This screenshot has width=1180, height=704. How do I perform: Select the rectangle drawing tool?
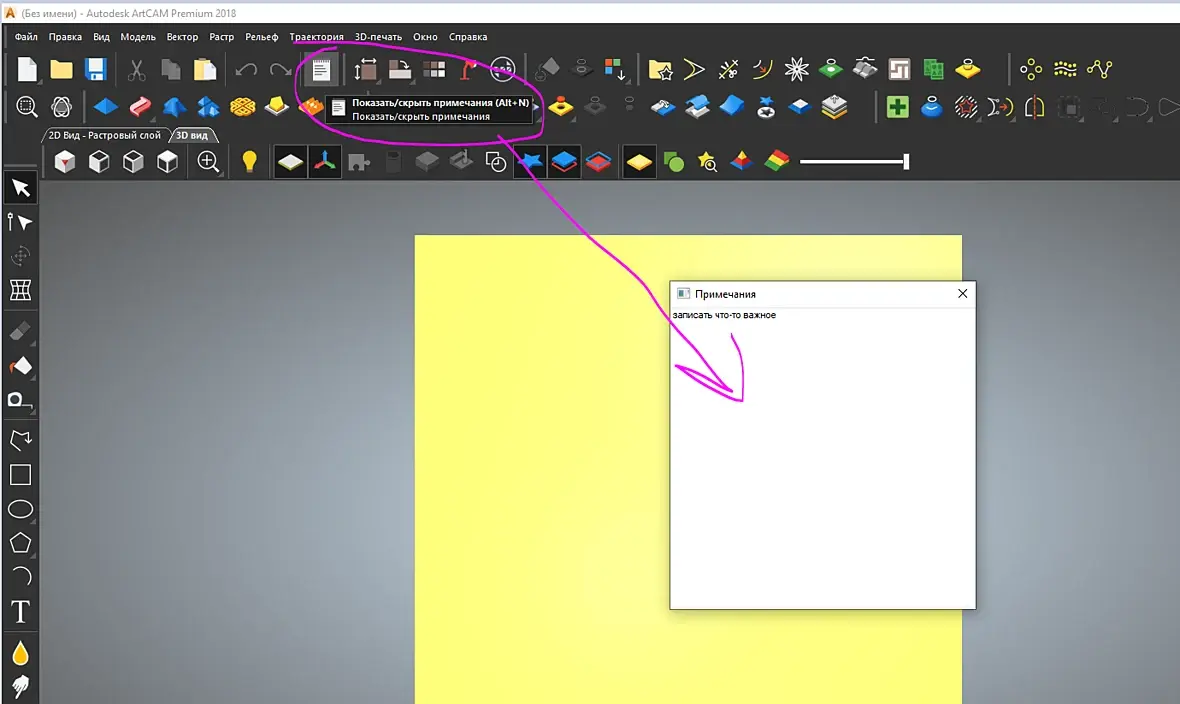(20, 475)
